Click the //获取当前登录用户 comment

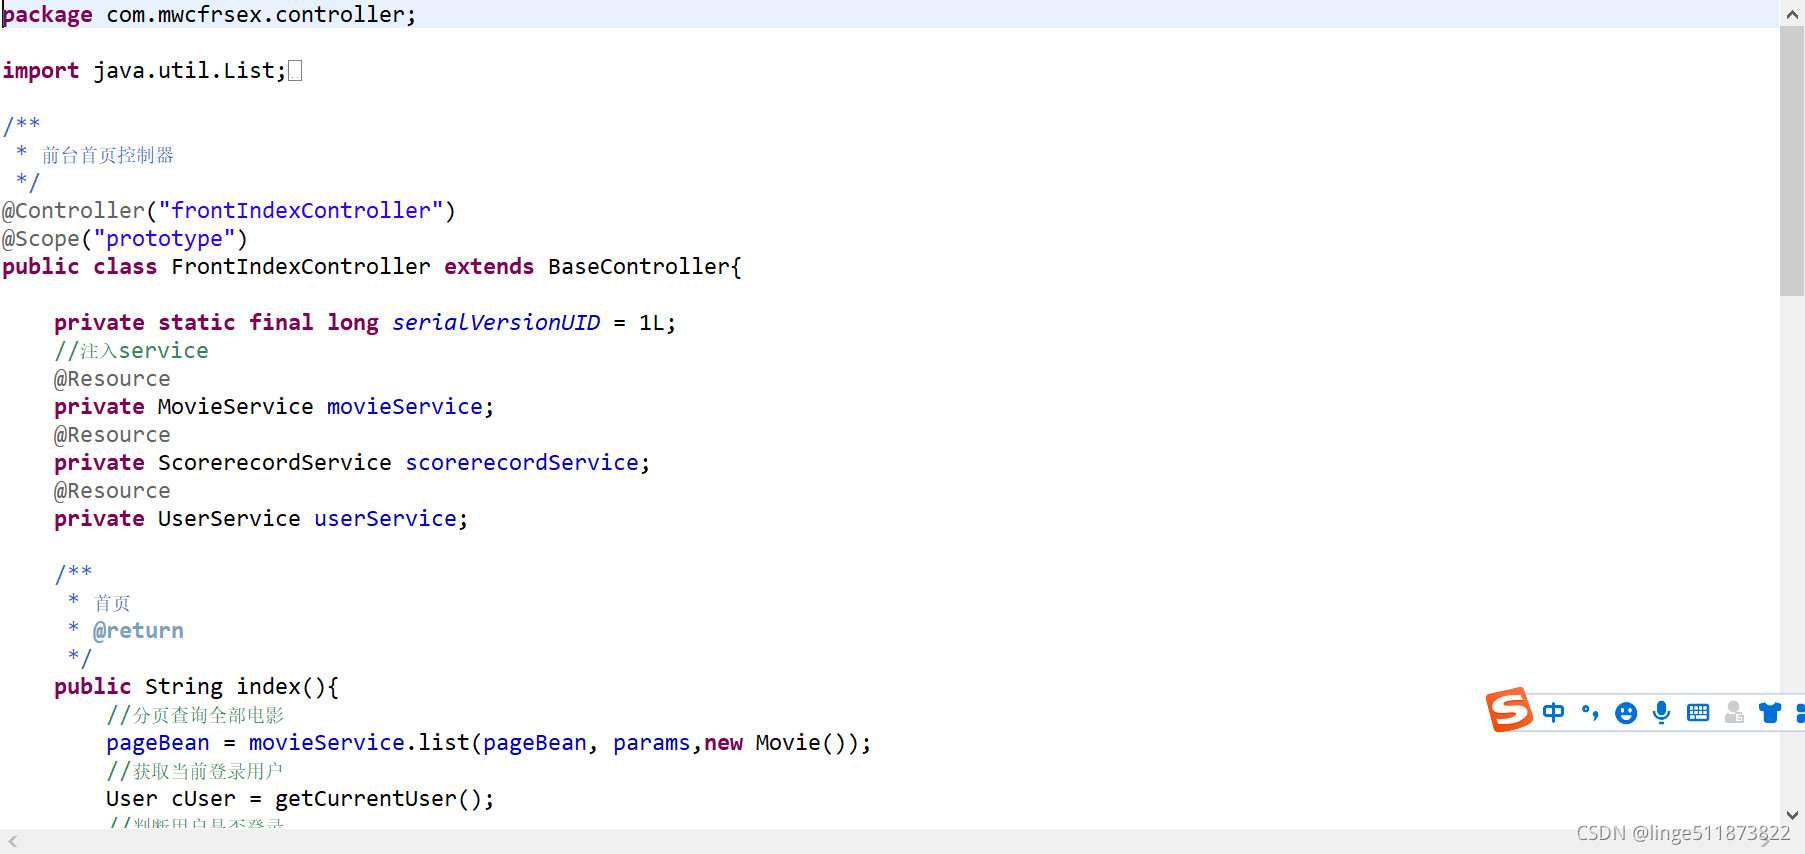click(x=195, y=771)
